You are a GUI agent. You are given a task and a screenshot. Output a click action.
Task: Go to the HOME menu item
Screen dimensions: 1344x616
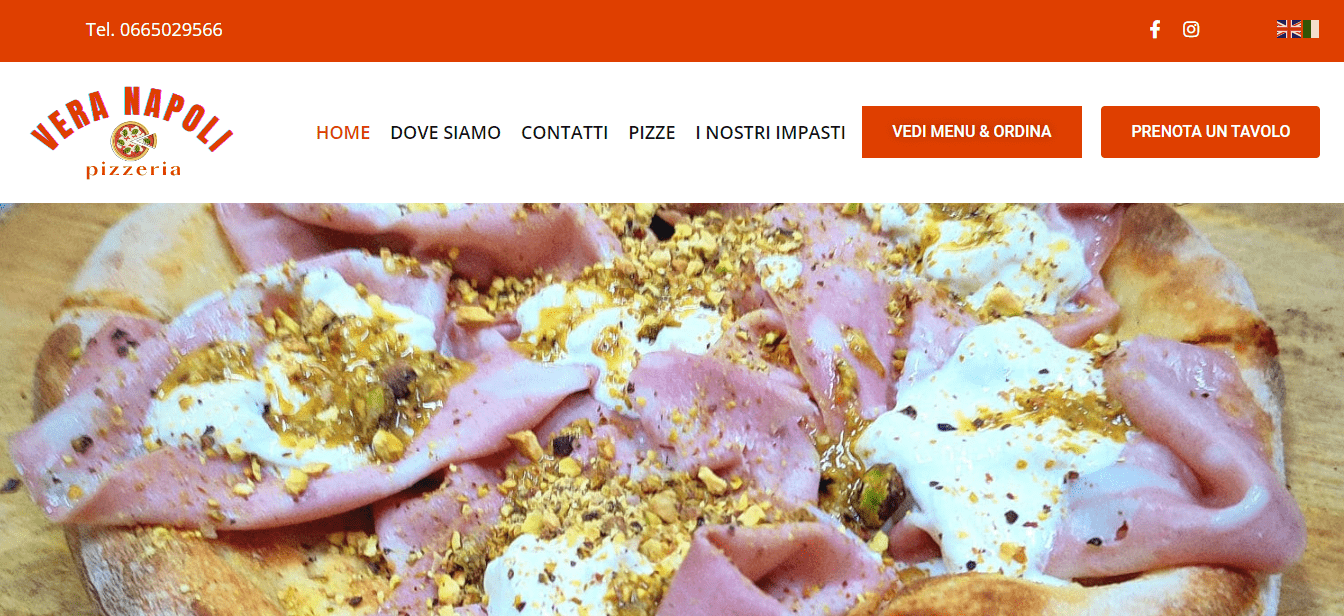point(343,132)
